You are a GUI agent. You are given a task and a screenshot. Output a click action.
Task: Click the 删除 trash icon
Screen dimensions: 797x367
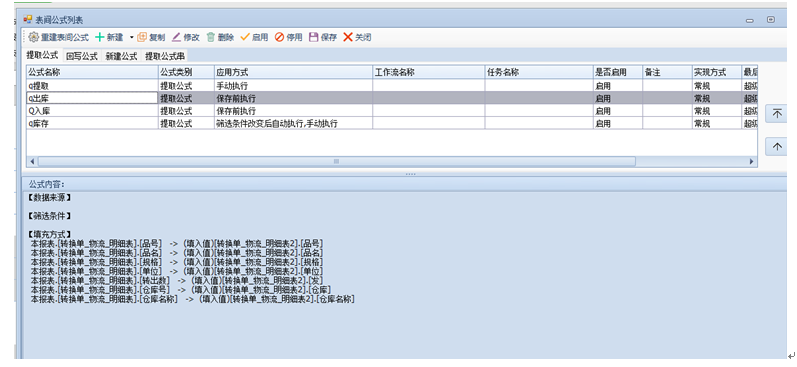pyautogui.click(x=211, y=37)
